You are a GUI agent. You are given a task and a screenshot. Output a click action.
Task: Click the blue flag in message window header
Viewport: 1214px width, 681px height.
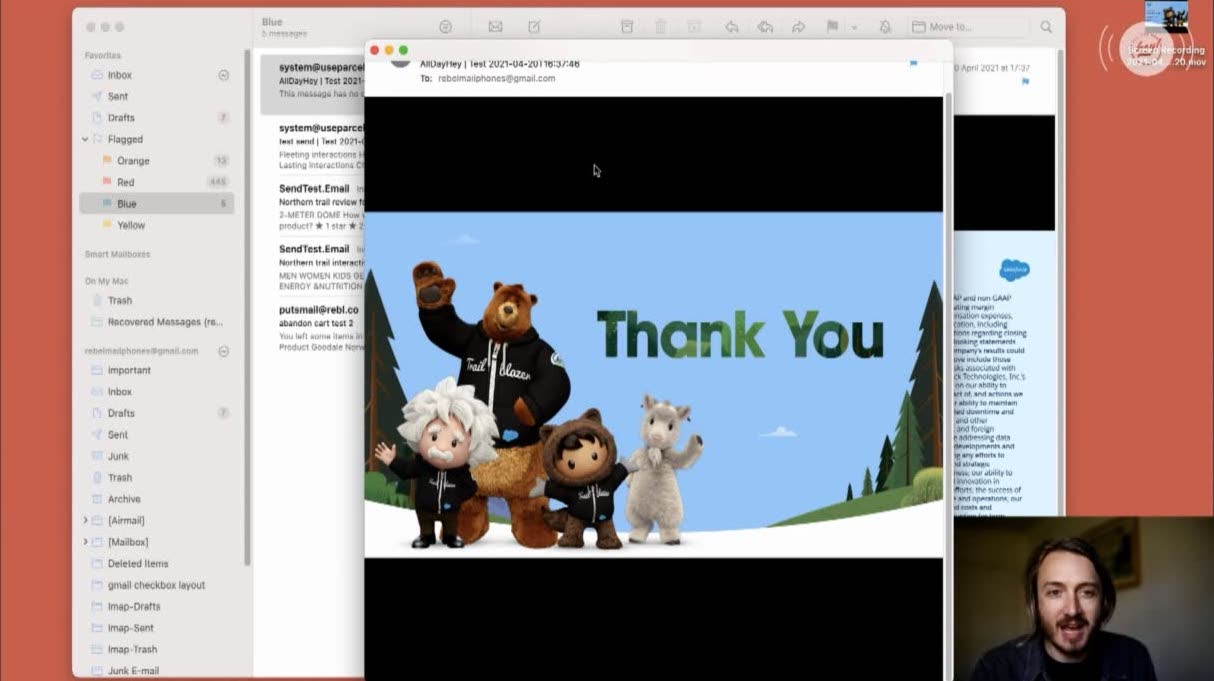[913, 63]
